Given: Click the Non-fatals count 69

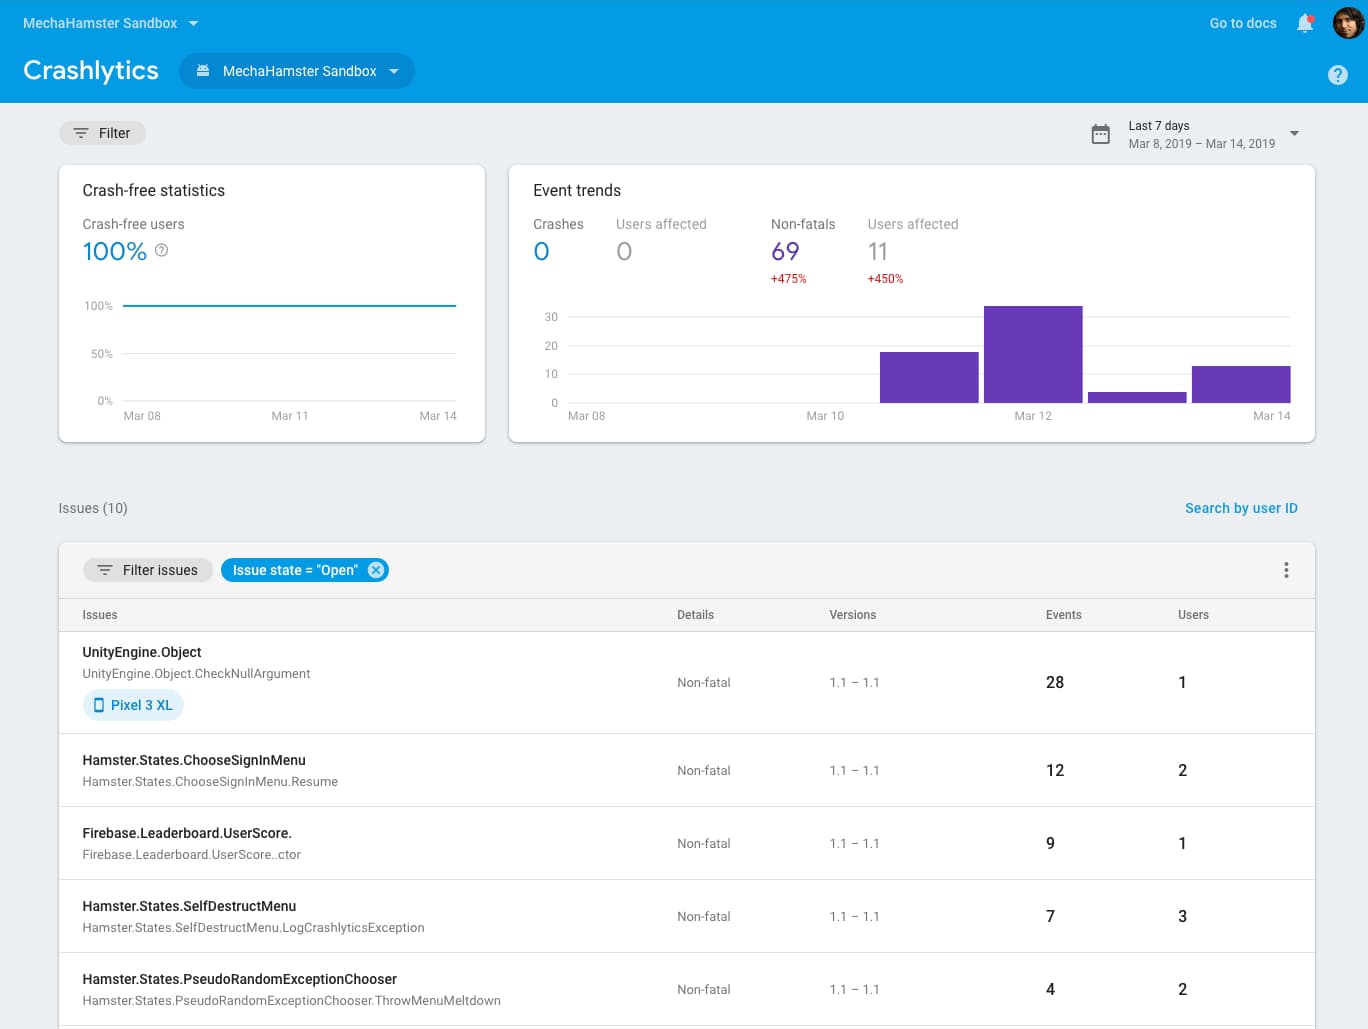Looking at the screenshot, I should coord(785,251).
